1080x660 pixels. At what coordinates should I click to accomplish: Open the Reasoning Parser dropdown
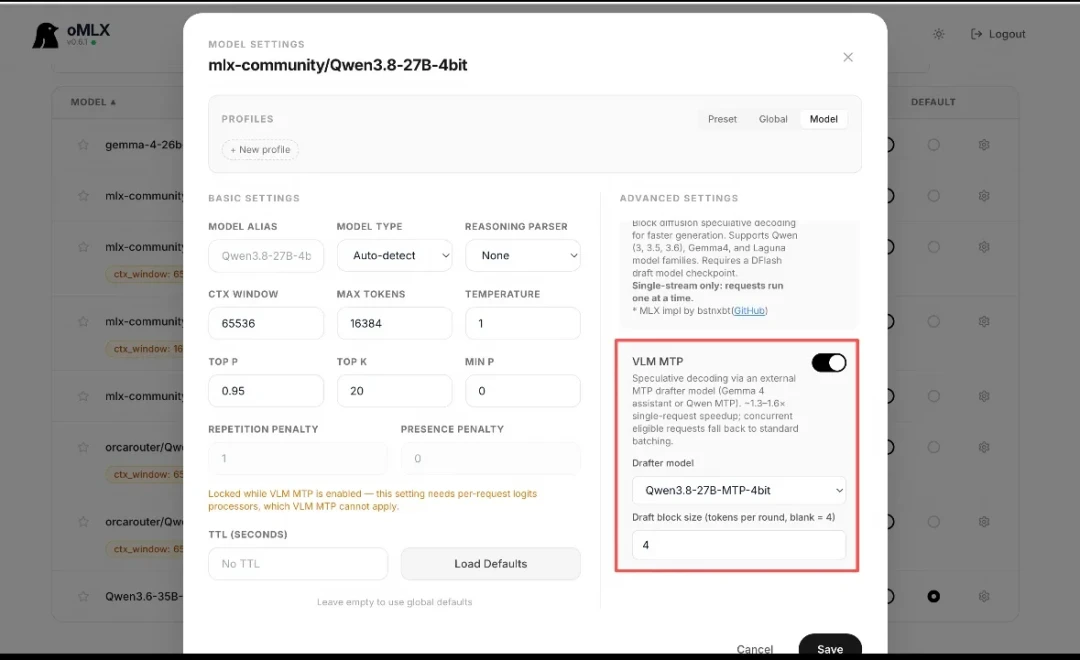click(523, 256)
